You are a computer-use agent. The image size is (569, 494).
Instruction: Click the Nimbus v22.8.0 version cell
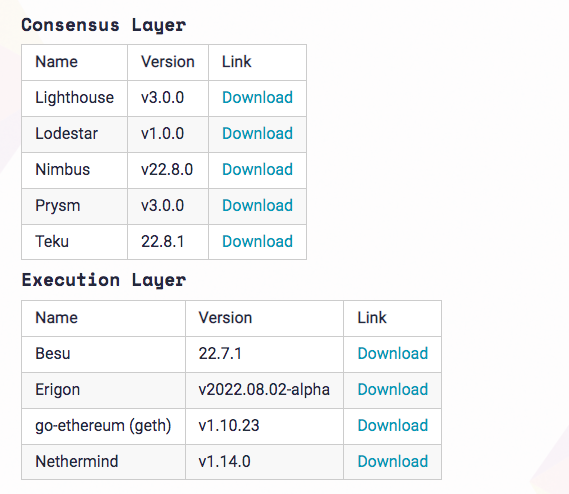(x=168, y=170)
